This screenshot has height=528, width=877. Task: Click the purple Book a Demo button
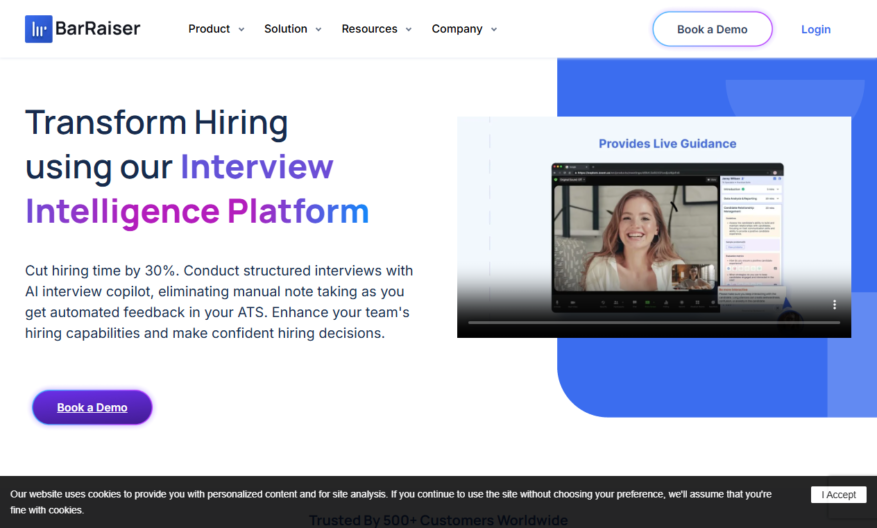tap(92, 407)
